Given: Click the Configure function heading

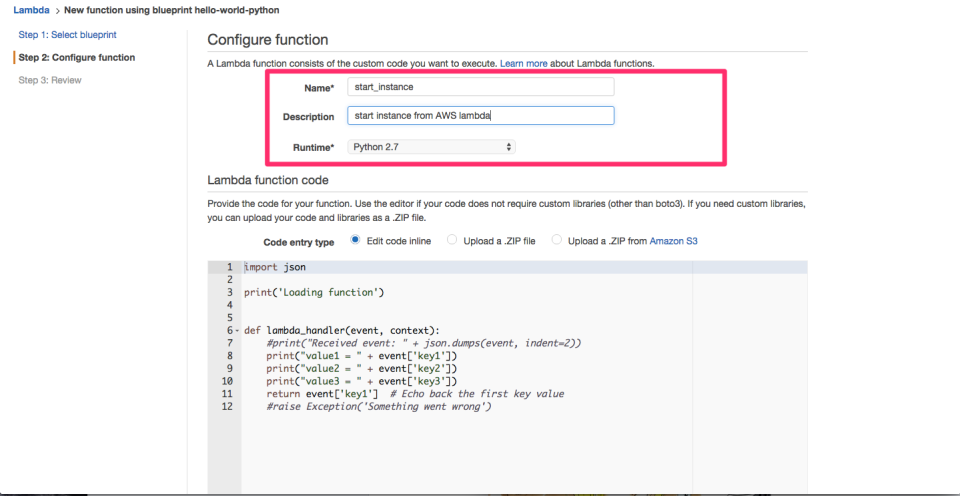Looking at the screenshot, I should pos(268,40).
